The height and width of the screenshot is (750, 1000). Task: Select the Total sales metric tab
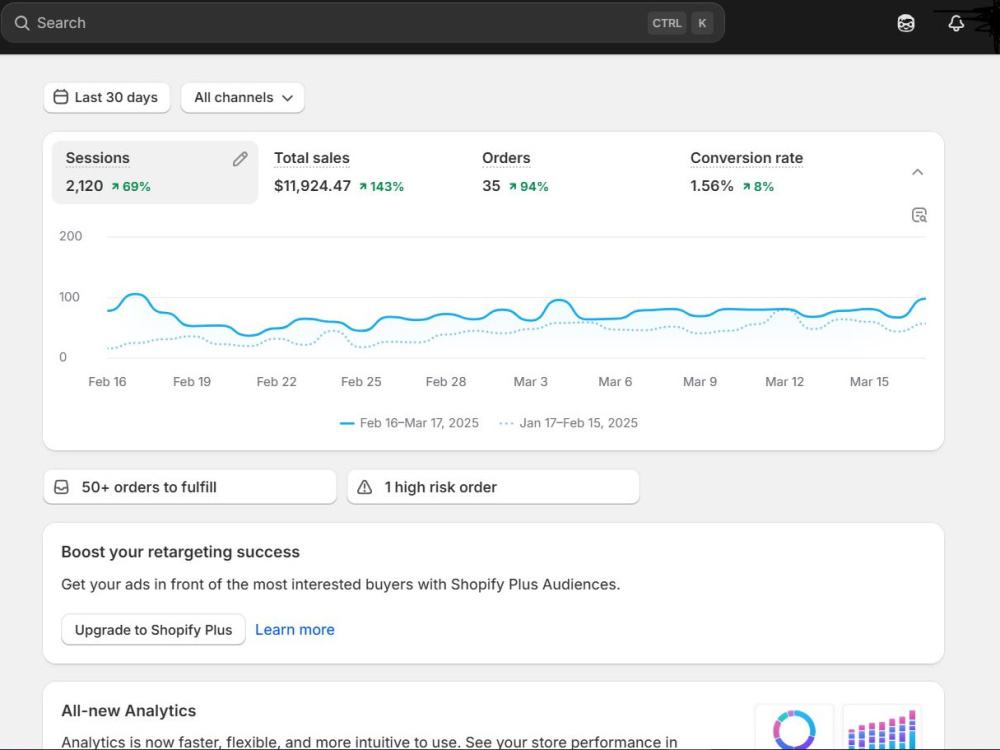pyautogui.click(x=364, y=172)
